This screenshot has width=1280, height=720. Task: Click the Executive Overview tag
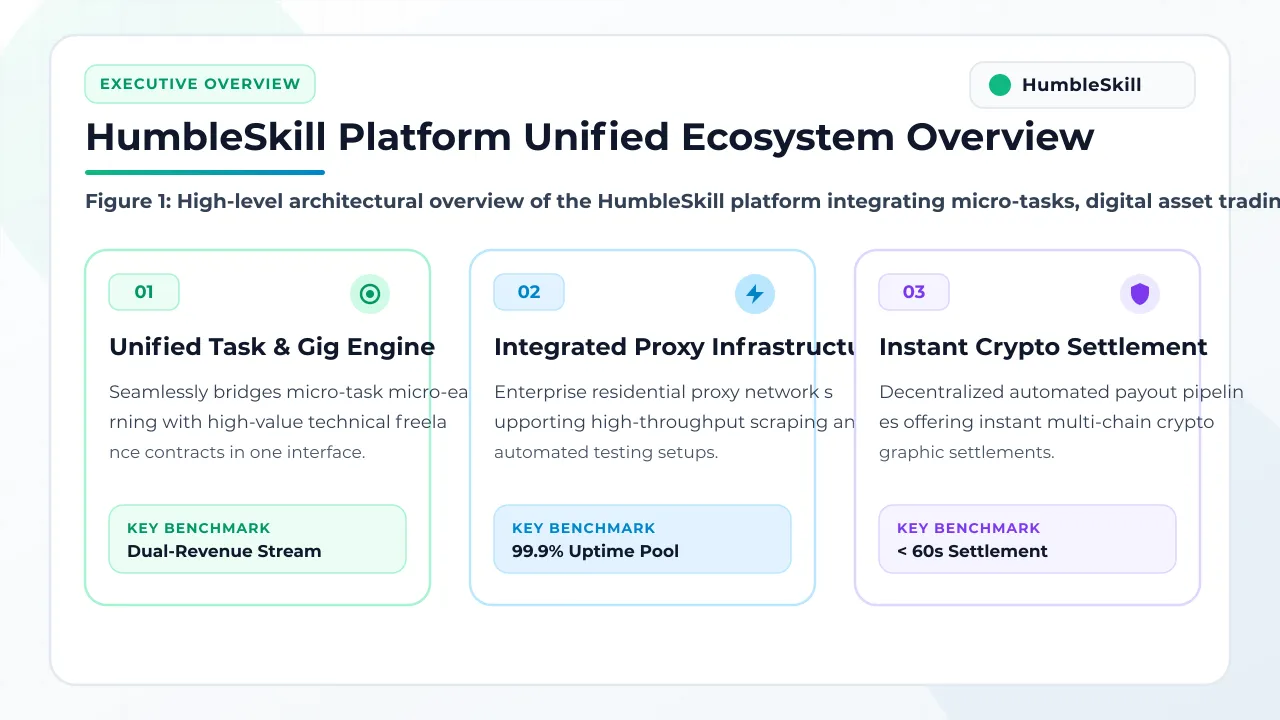click(x=200, y=84)
